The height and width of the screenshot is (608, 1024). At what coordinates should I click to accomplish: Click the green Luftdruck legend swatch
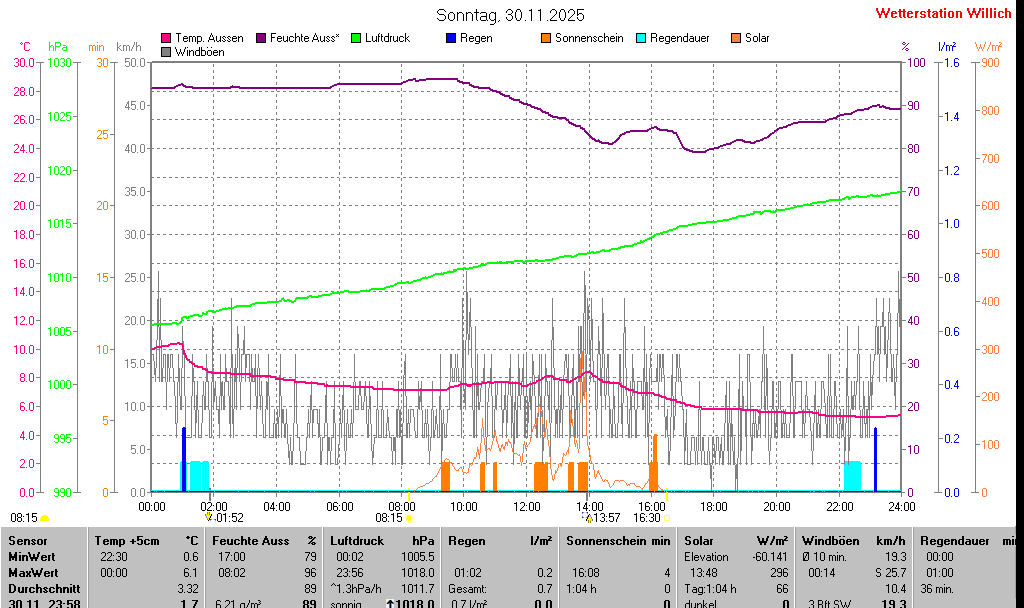click(x=356, y=38)
